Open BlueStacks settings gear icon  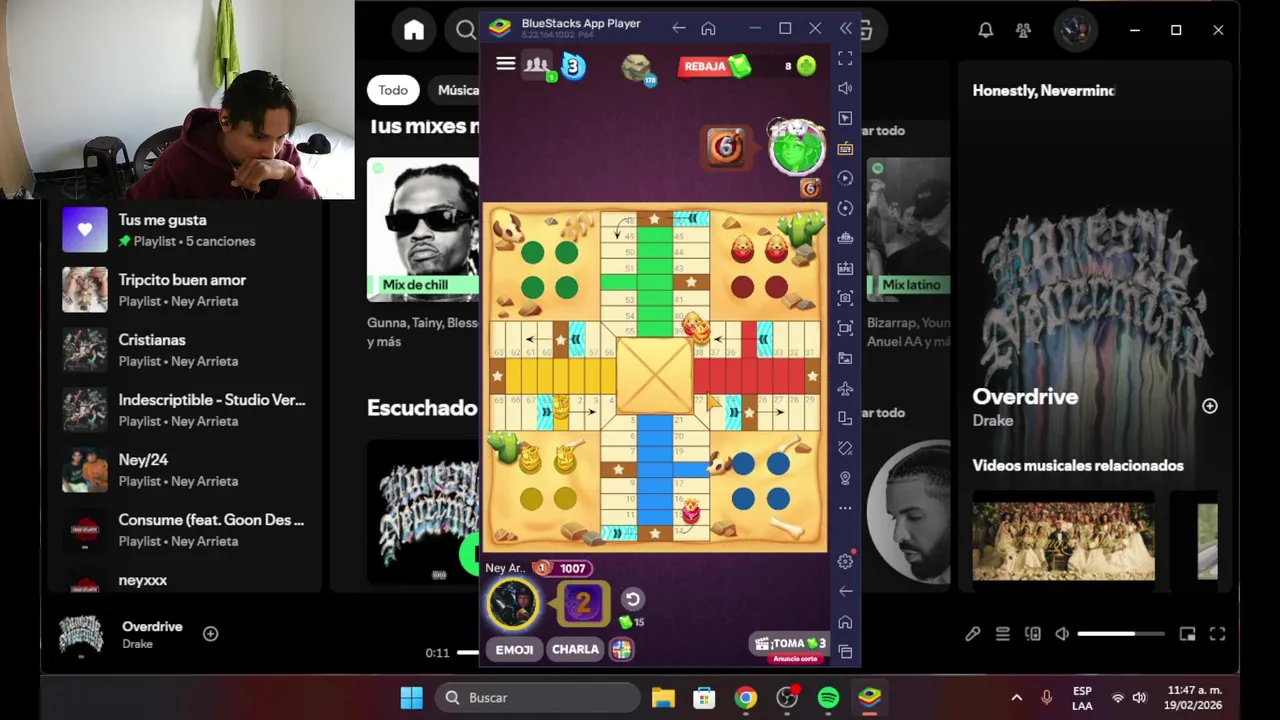pyautogui.click(x=845, y=561)
